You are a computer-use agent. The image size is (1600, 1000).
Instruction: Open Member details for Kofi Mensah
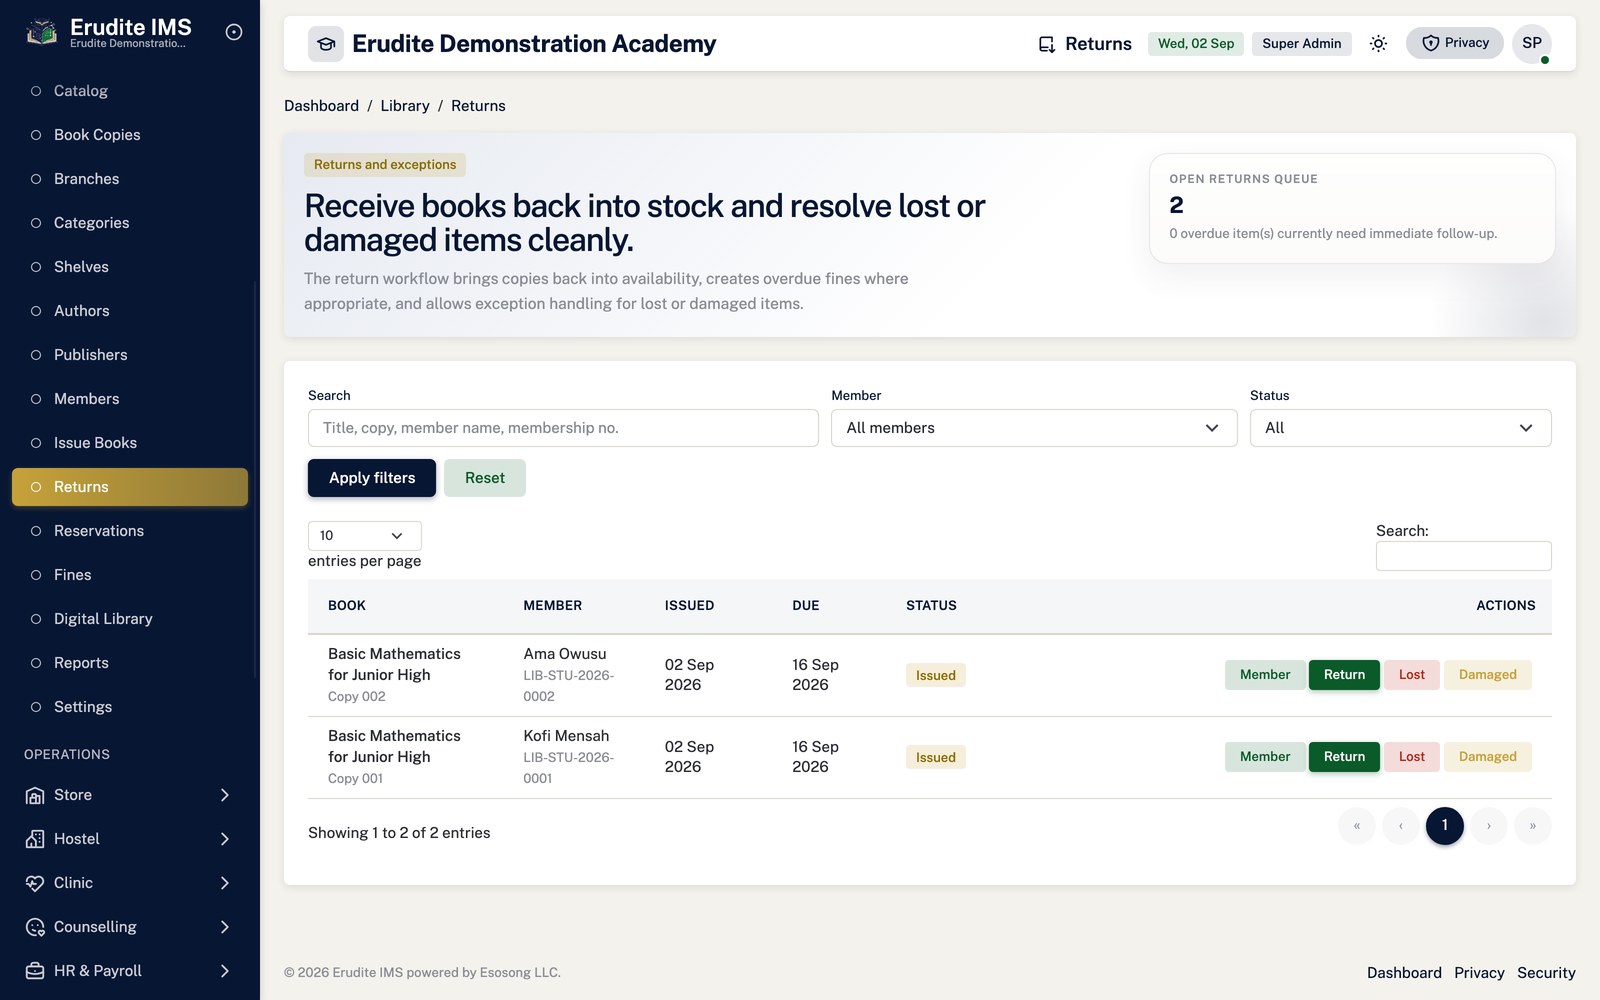click(x=1265, y=757)
